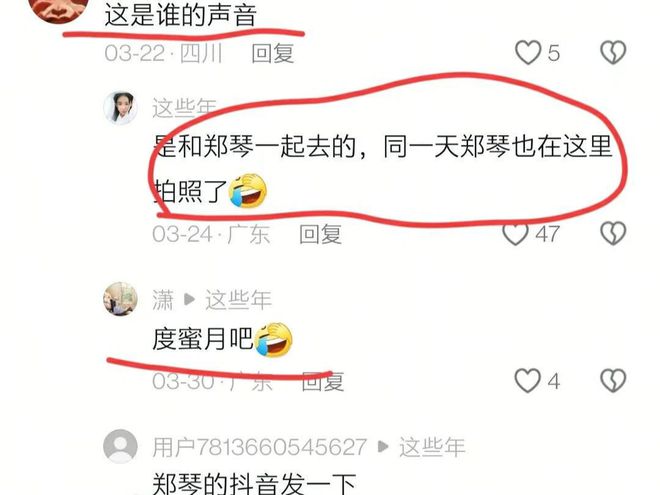The image size is (660, 495).
Task: Dislike the 郑琴一起去的 comment
Action: tap(613, 234)
